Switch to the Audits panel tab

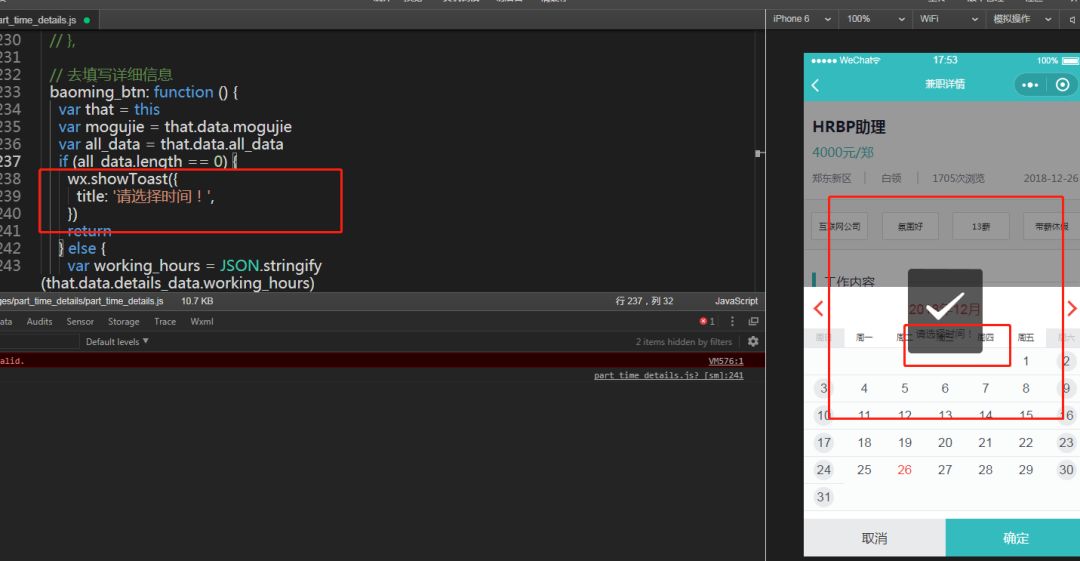(x=39, y=322)
